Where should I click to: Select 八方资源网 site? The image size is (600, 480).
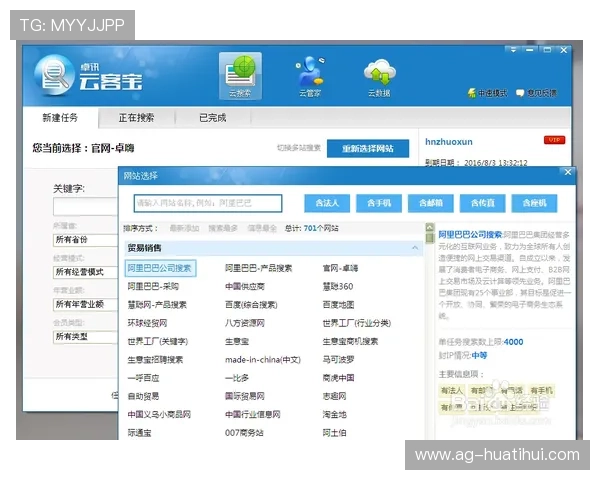point(245,323)
